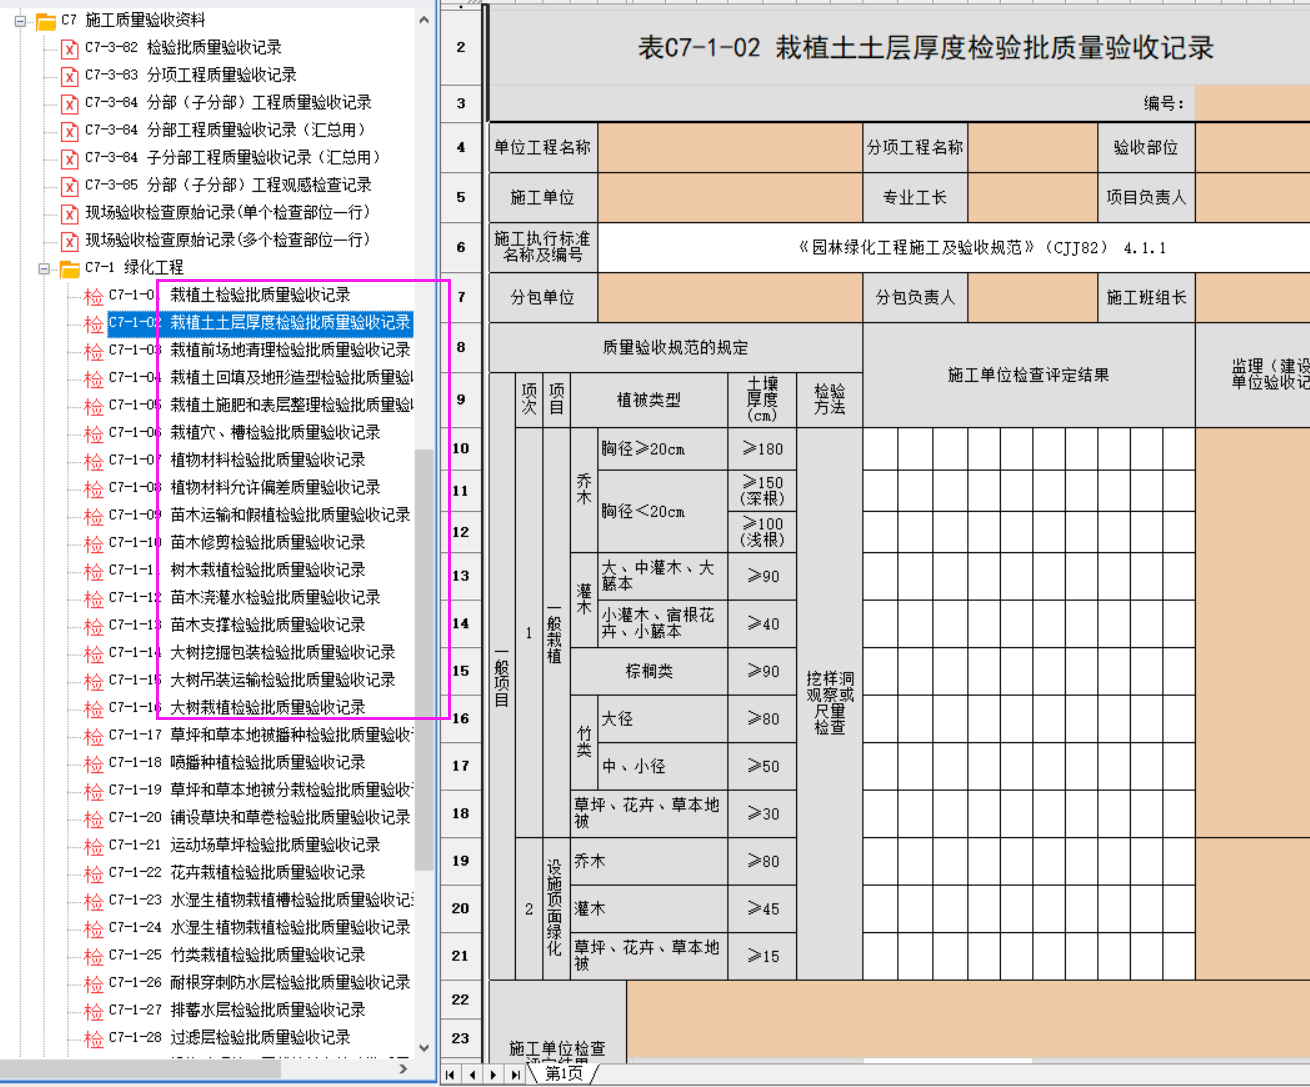Click the red 检 icon beside C7-1-17
The height and width of the screenshot is (1087, 1310).
[x=94, y=736]
